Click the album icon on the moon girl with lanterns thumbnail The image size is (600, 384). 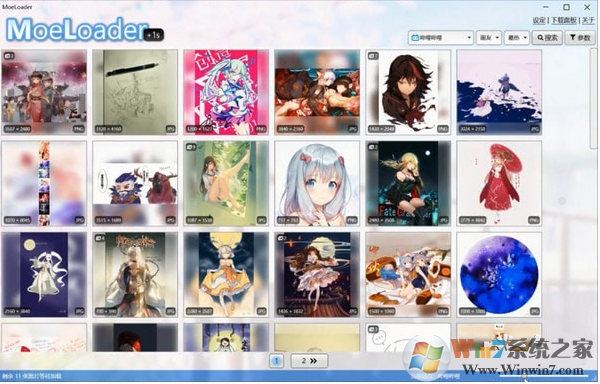282,238
